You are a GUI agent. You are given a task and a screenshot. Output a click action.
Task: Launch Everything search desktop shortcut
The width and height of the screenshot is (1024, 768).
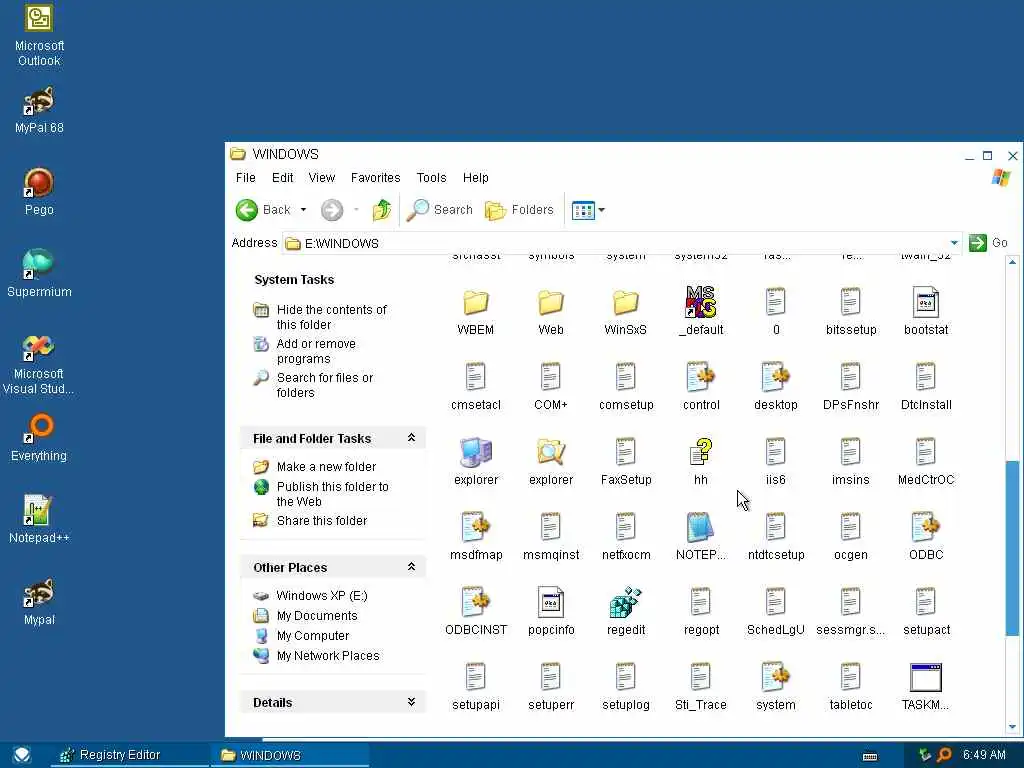(39, 438)
